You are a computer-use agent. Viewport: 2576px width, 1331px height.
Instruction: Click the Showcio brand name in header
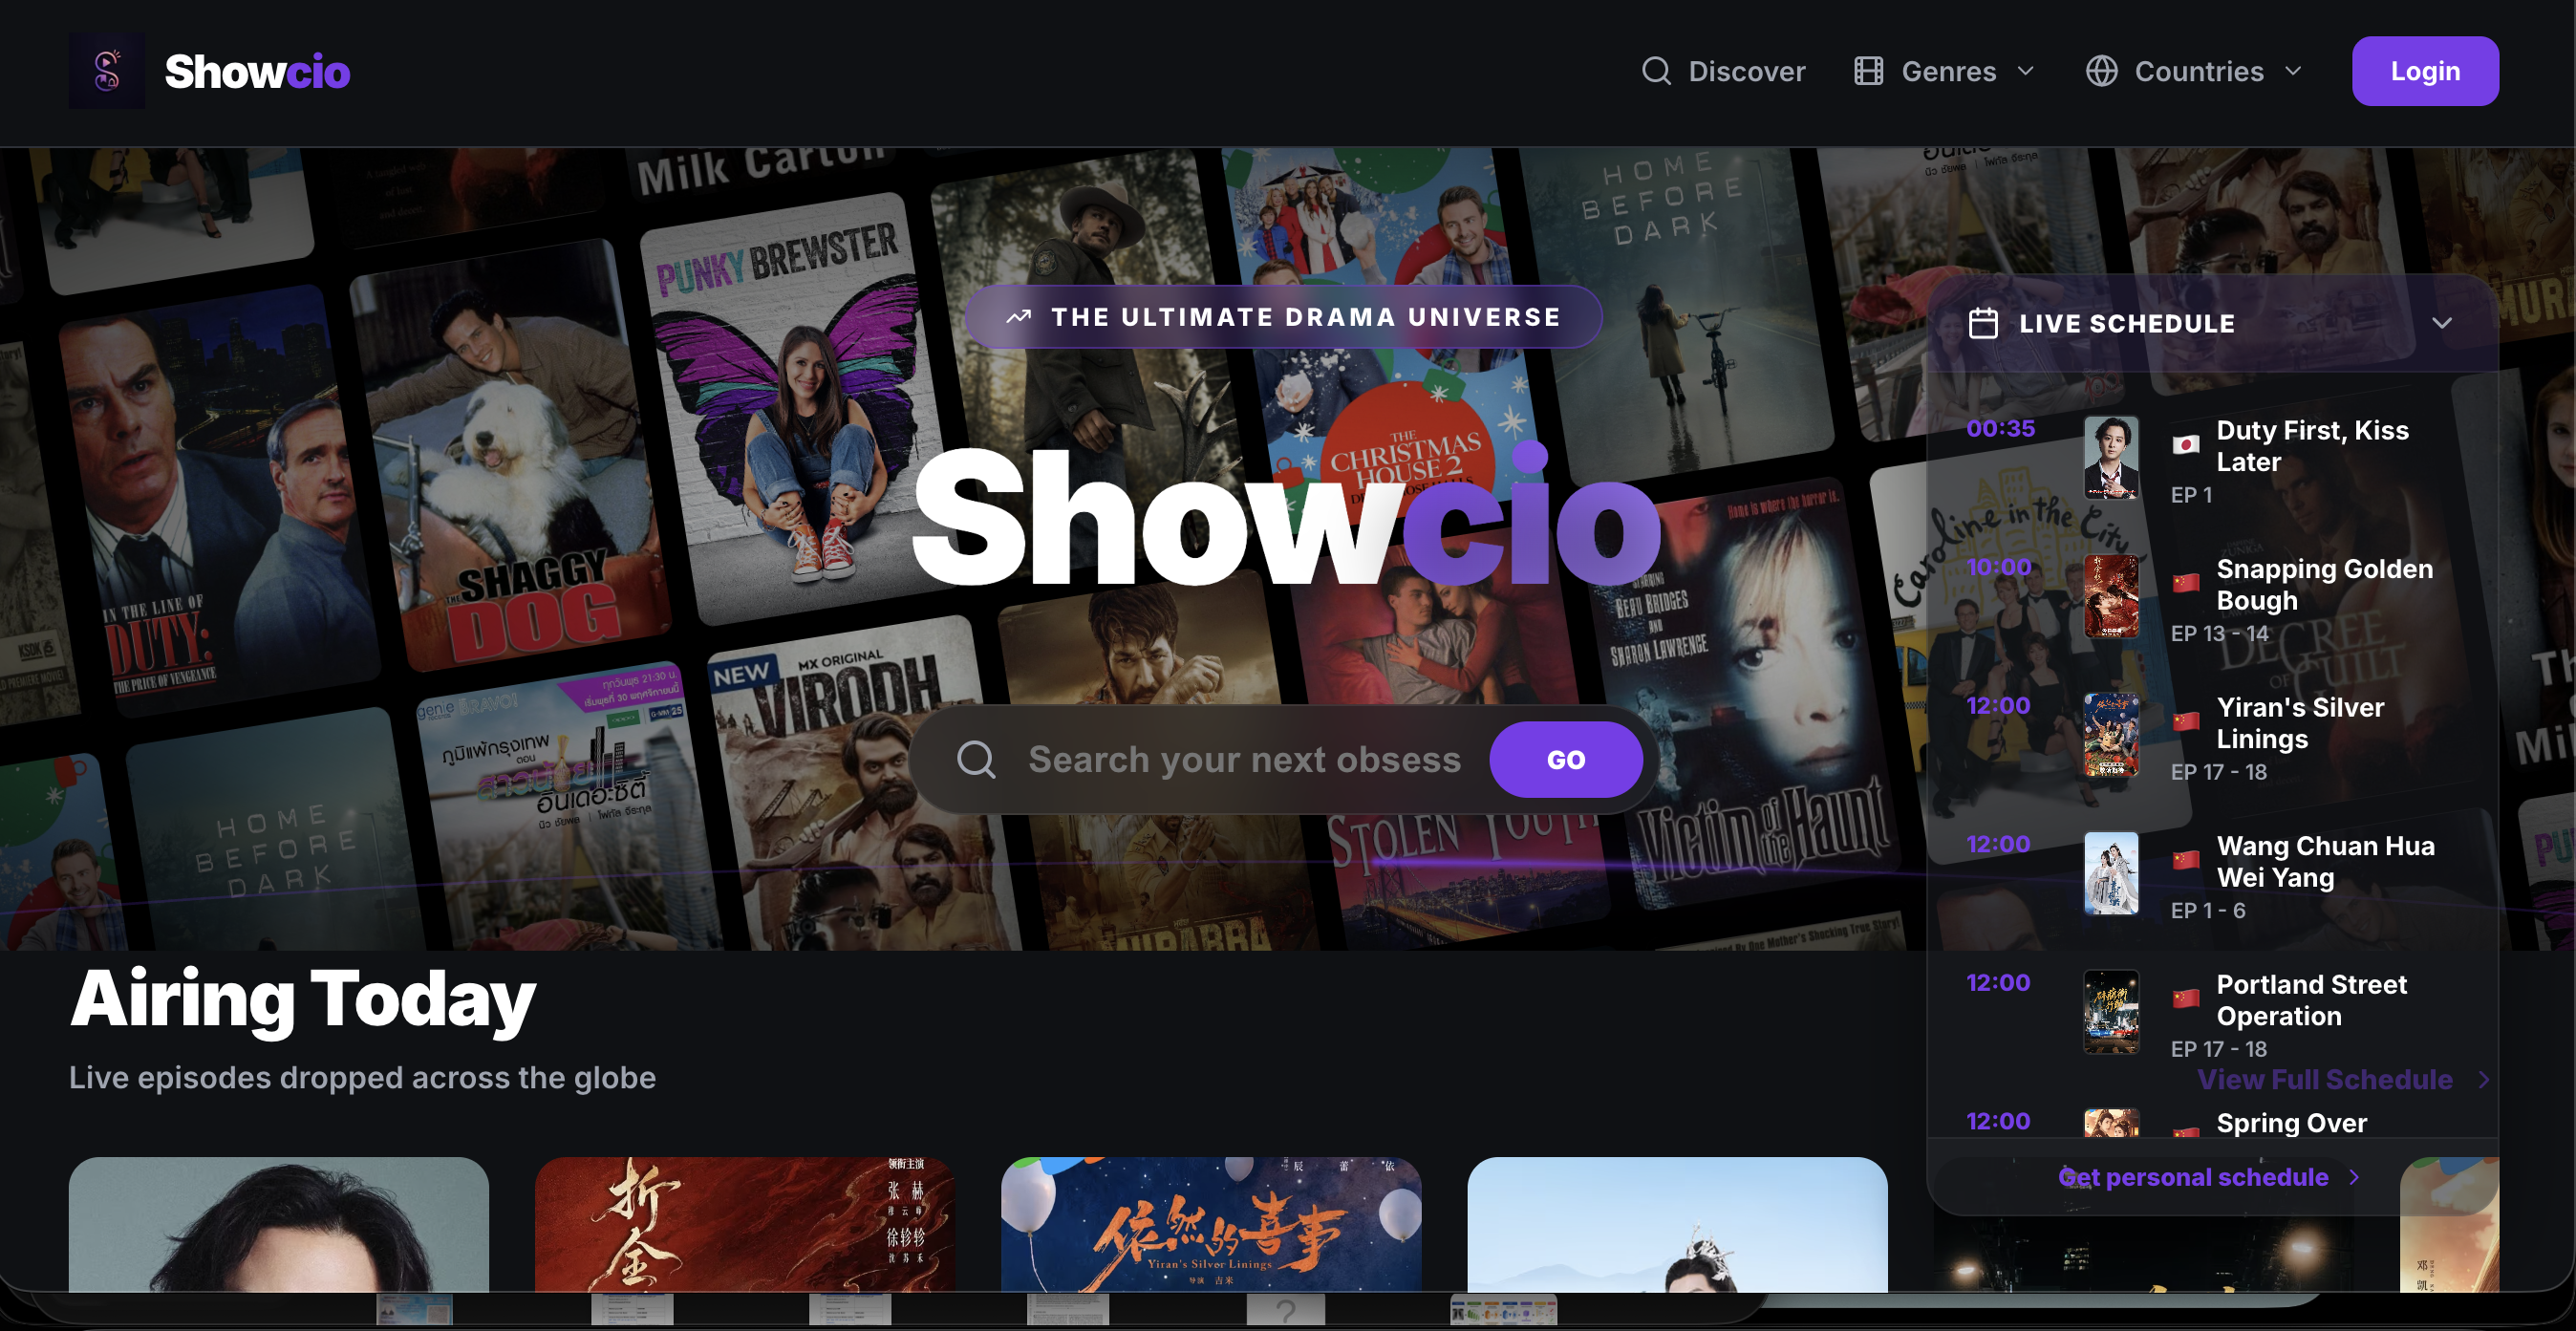point(257,72)
